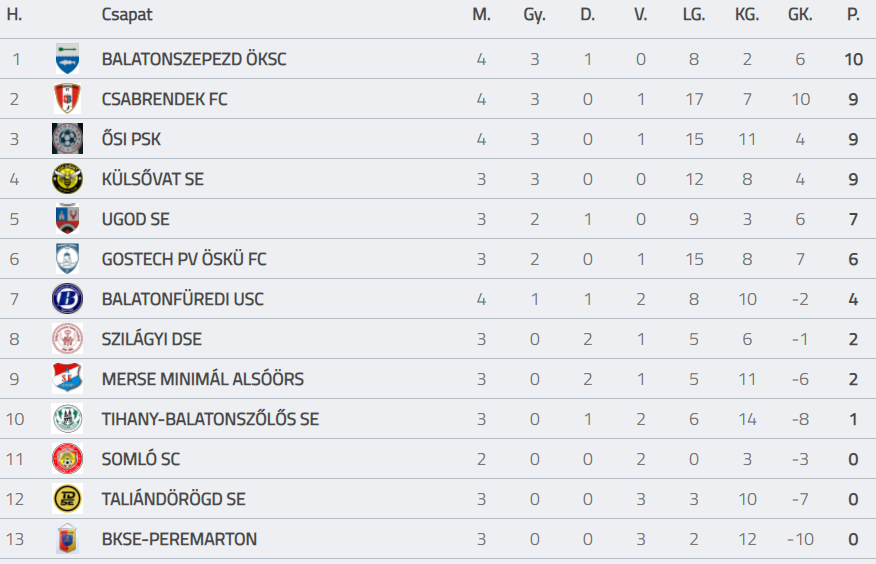Click the GK. goal difference header
This screenshot has height=564, width=876.
pos(800,15)
